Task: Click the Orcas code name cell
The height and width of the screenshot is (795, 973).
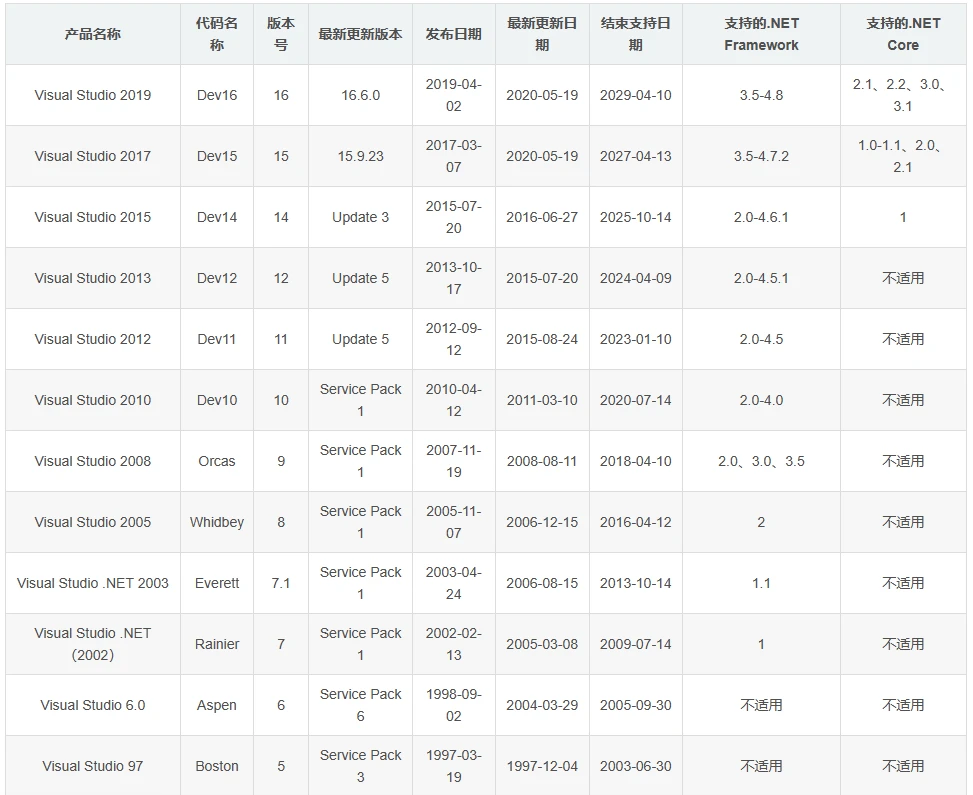Action: tap(217, 461)
